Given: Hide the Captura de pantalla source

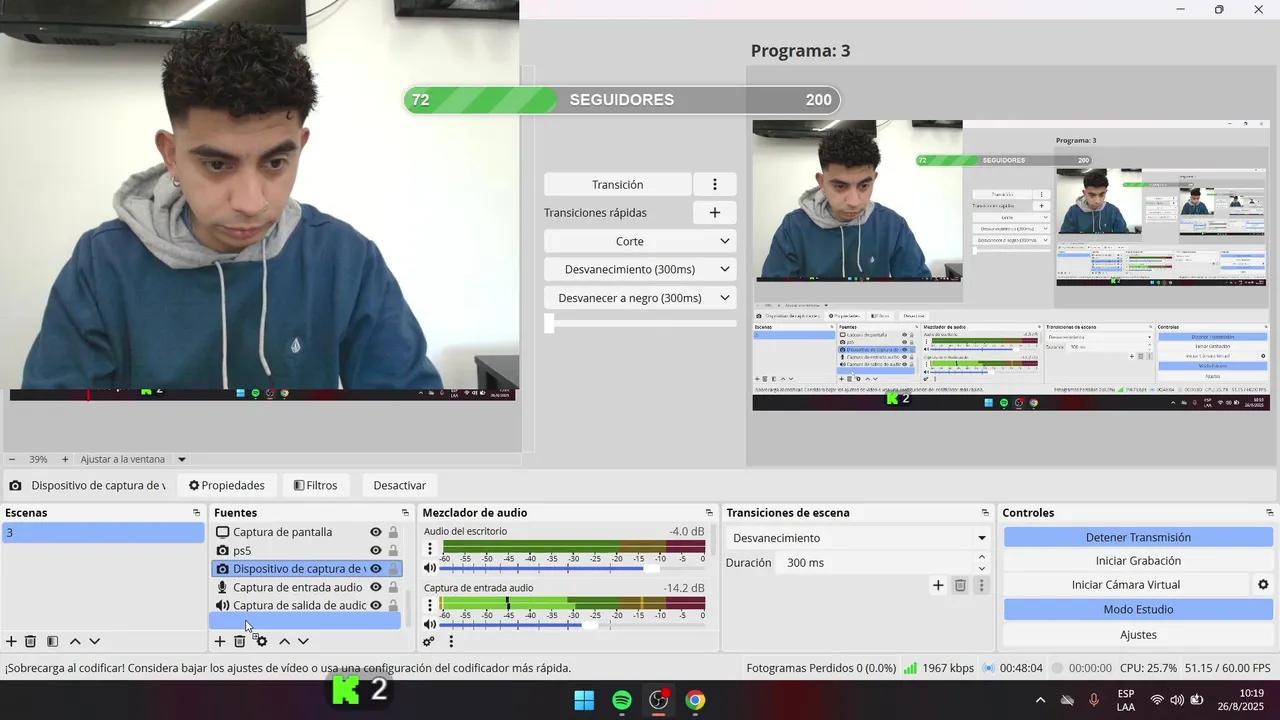Looking at the screenshot, I should click(376, 532).
